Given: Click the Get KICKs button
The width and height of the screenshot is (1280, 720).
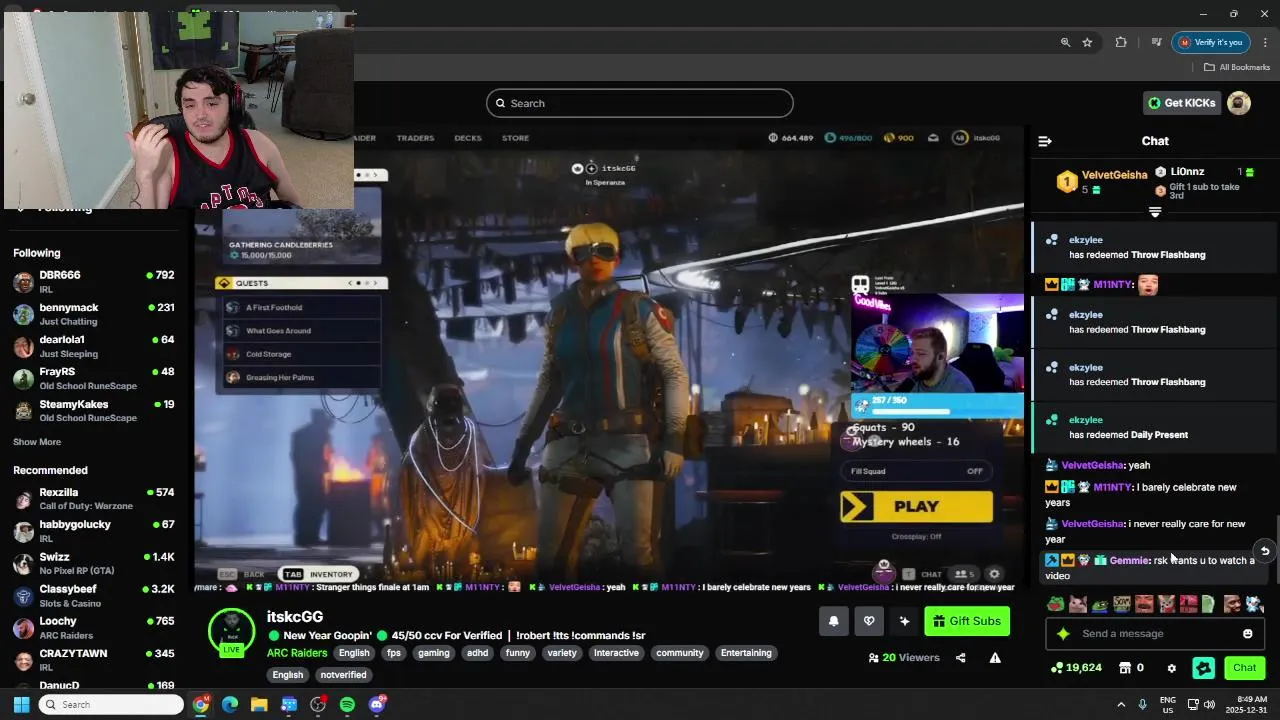Looking at the screenshot, I should pyautogui.click(x=1181, y=103).
